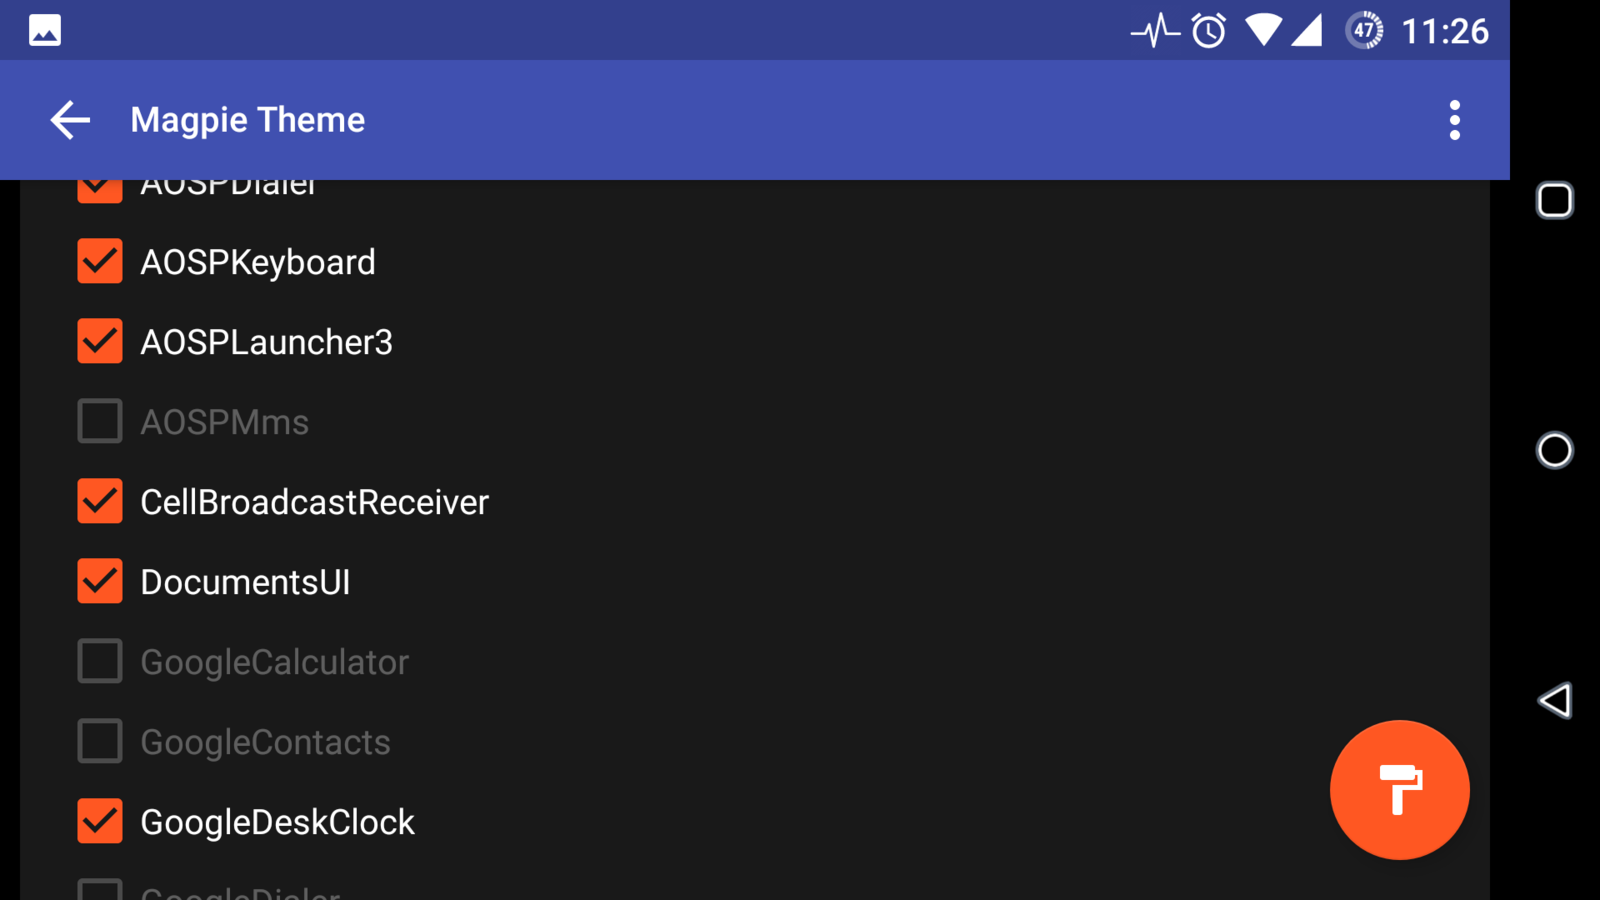The width and height of the screenshot is (1600, 900).
Task: Uncheck the AOSPKeyboard checkbox
Action: point(100,262)
